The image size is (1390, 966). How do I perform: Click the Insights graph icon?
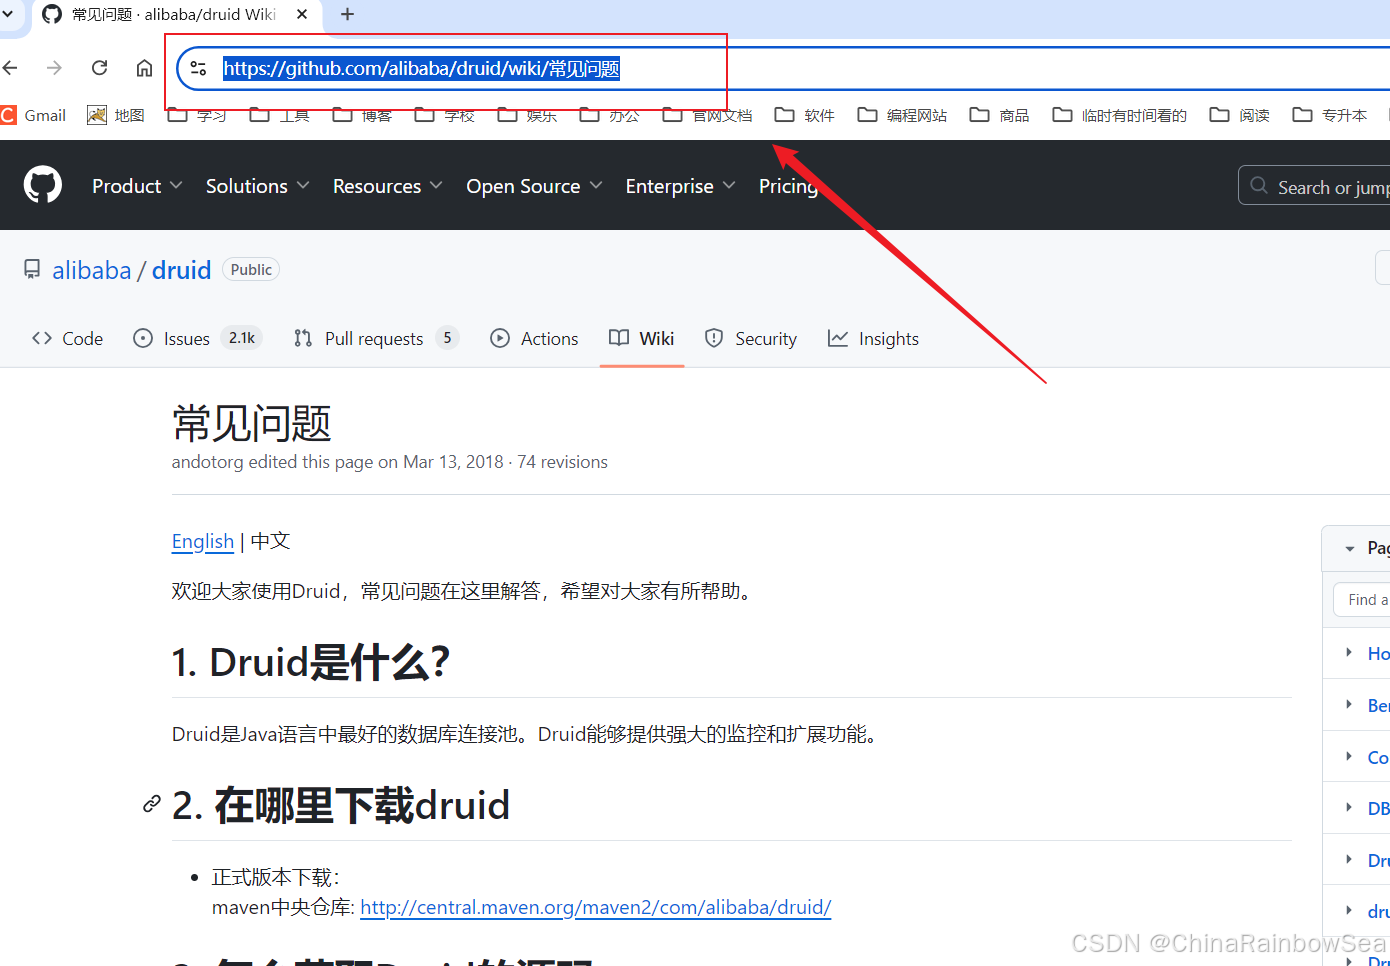(x=837, y=338)
